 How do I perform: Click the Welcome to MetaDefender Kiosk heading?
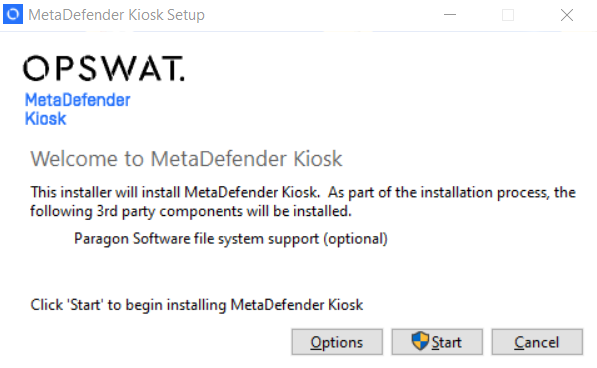pos(186,159)
